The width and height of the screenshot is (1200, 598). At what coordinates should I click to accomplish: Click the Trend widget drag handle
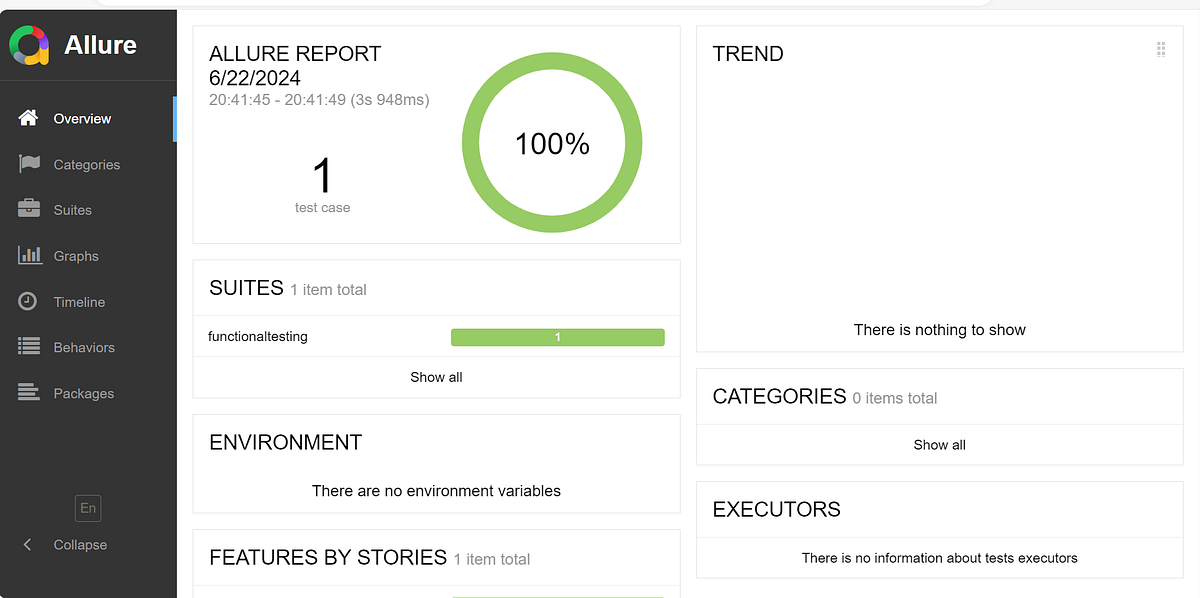click(x=1161, y=48)
